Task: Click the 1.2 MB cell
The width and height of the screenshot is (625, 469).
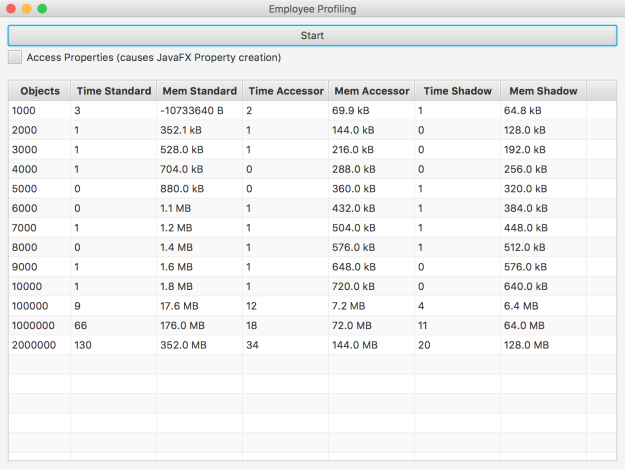Action: click(x=199, y=228)
